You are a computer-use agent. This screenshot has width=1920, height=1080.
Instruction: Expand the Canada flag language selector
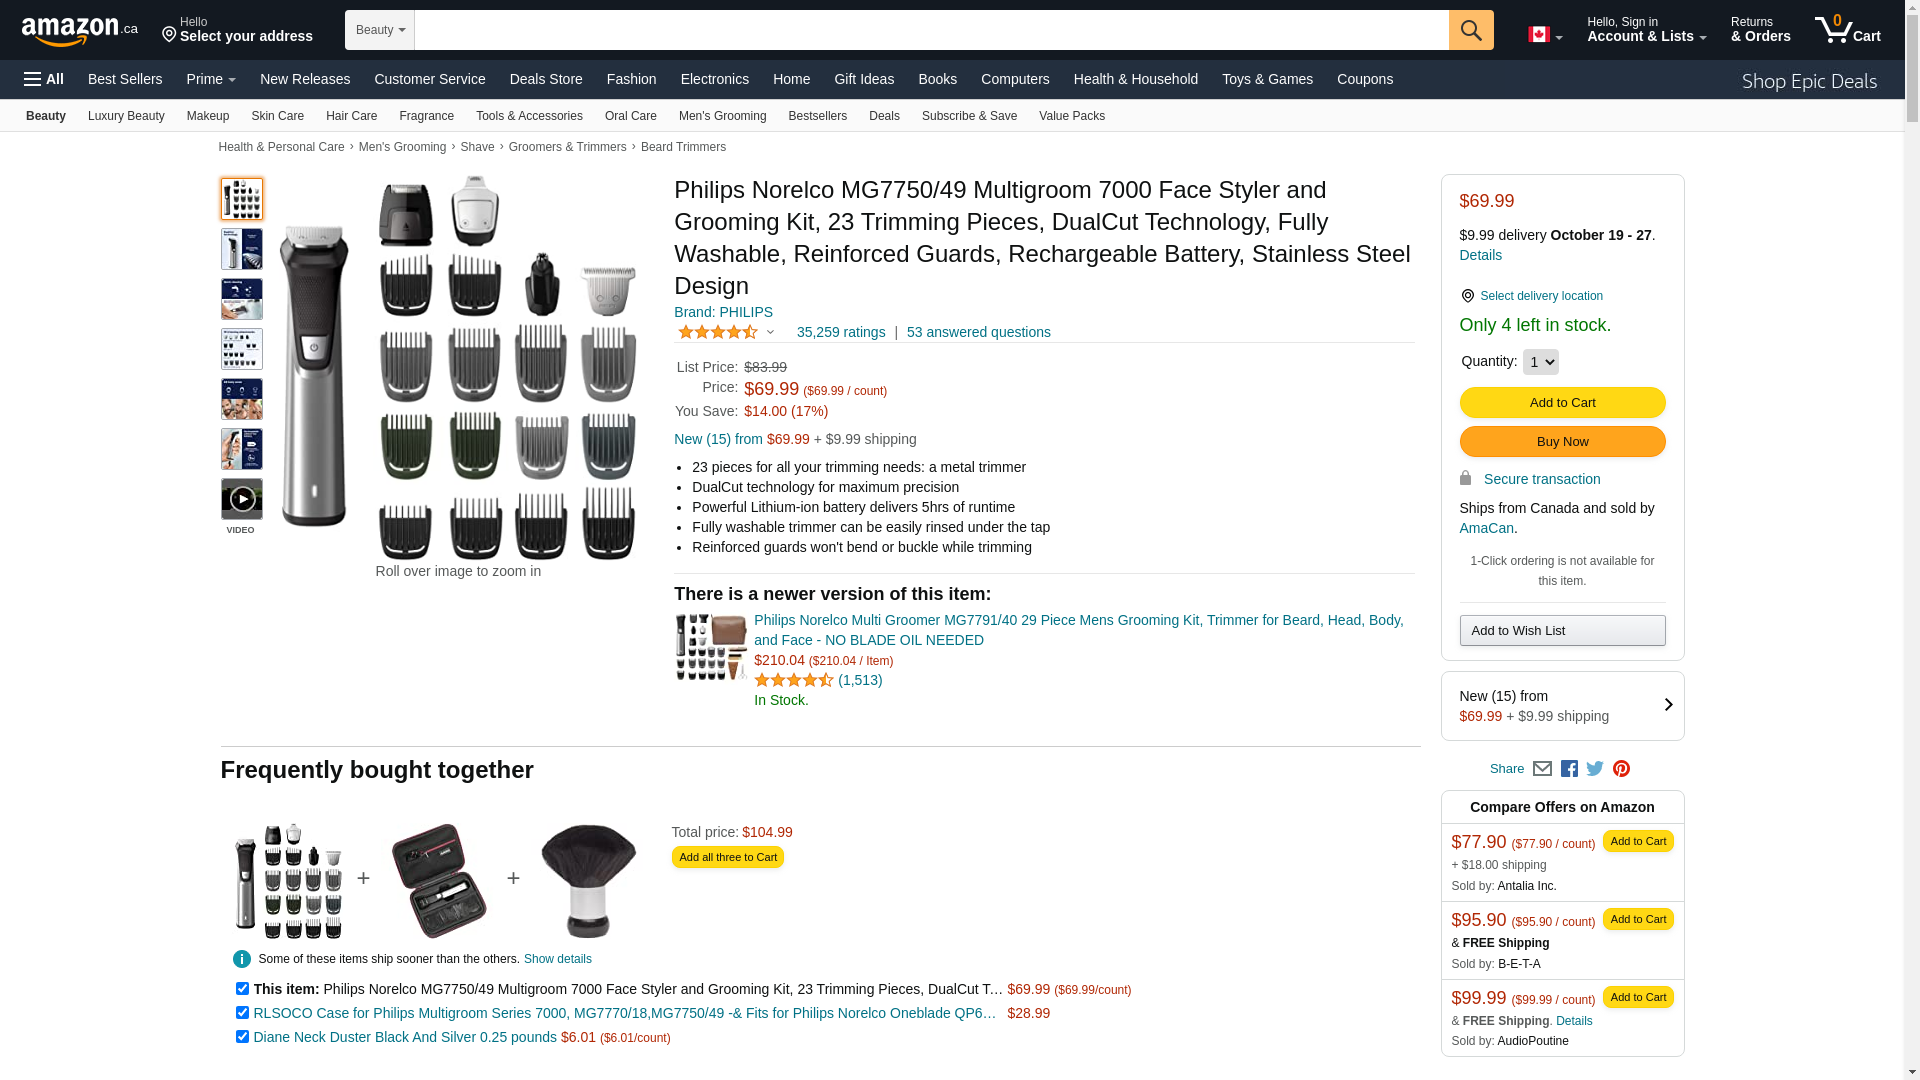pyautogui.click(x=1545, y=35)
